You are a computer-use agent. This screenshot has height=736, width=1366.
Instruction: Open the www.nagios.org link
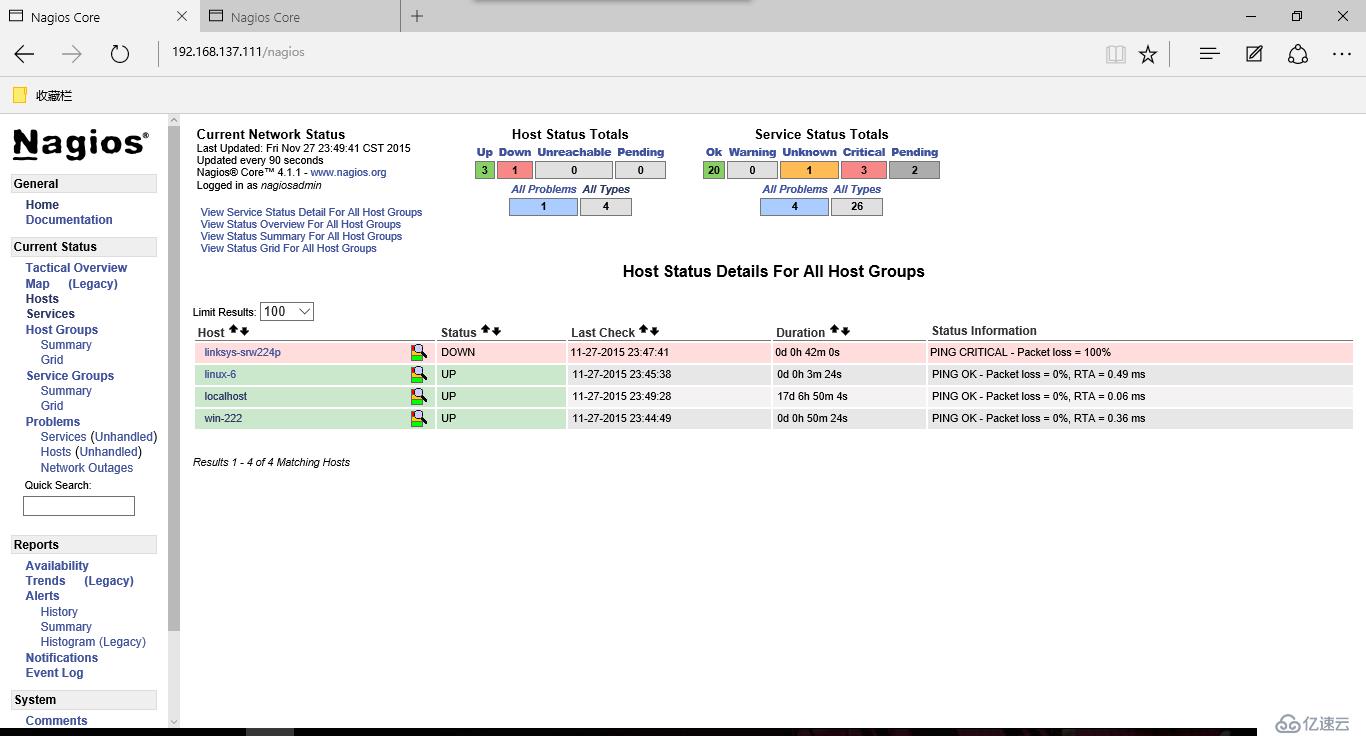tap(348, 172)
